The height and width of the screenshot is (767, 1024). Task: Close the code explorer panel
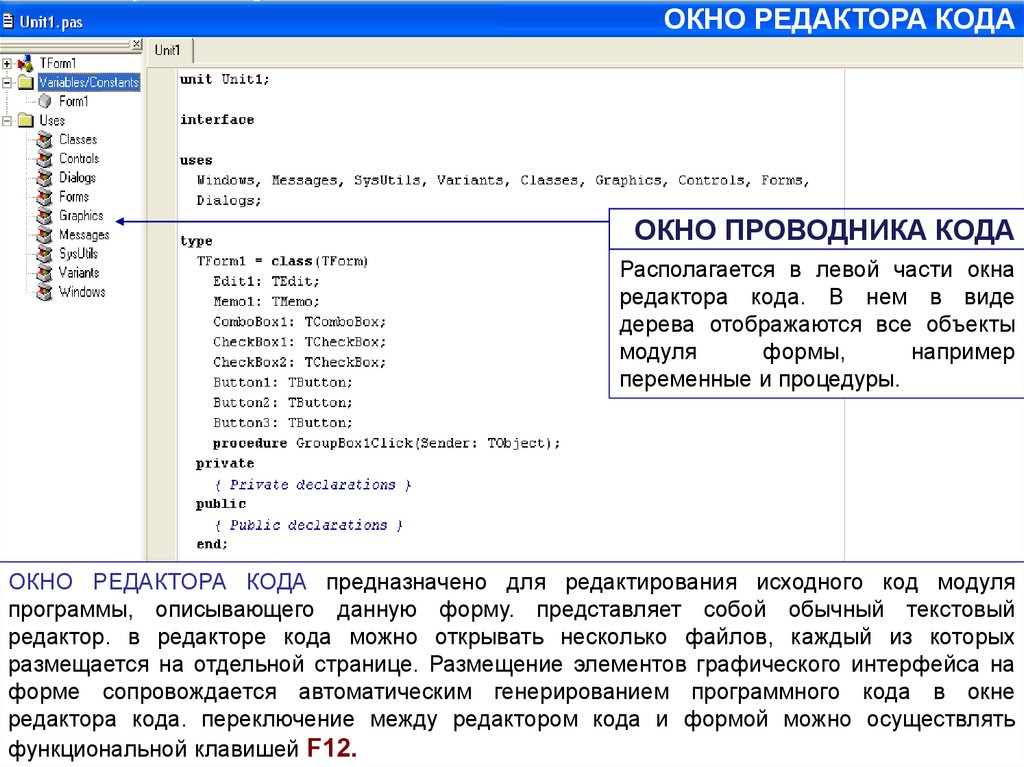(136, 44)
